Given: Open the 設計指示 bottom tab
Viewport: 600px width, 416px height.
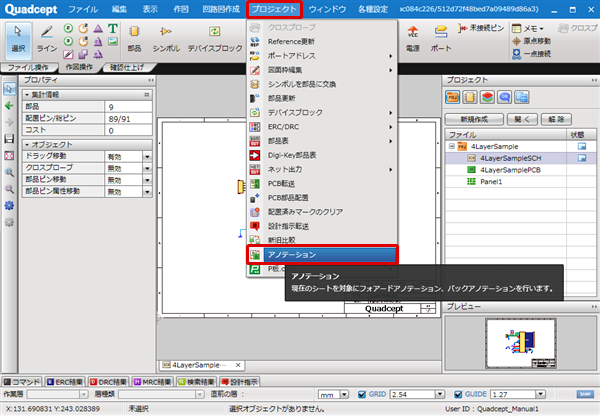Looking at the screenshot, I should tap(240, 382).
